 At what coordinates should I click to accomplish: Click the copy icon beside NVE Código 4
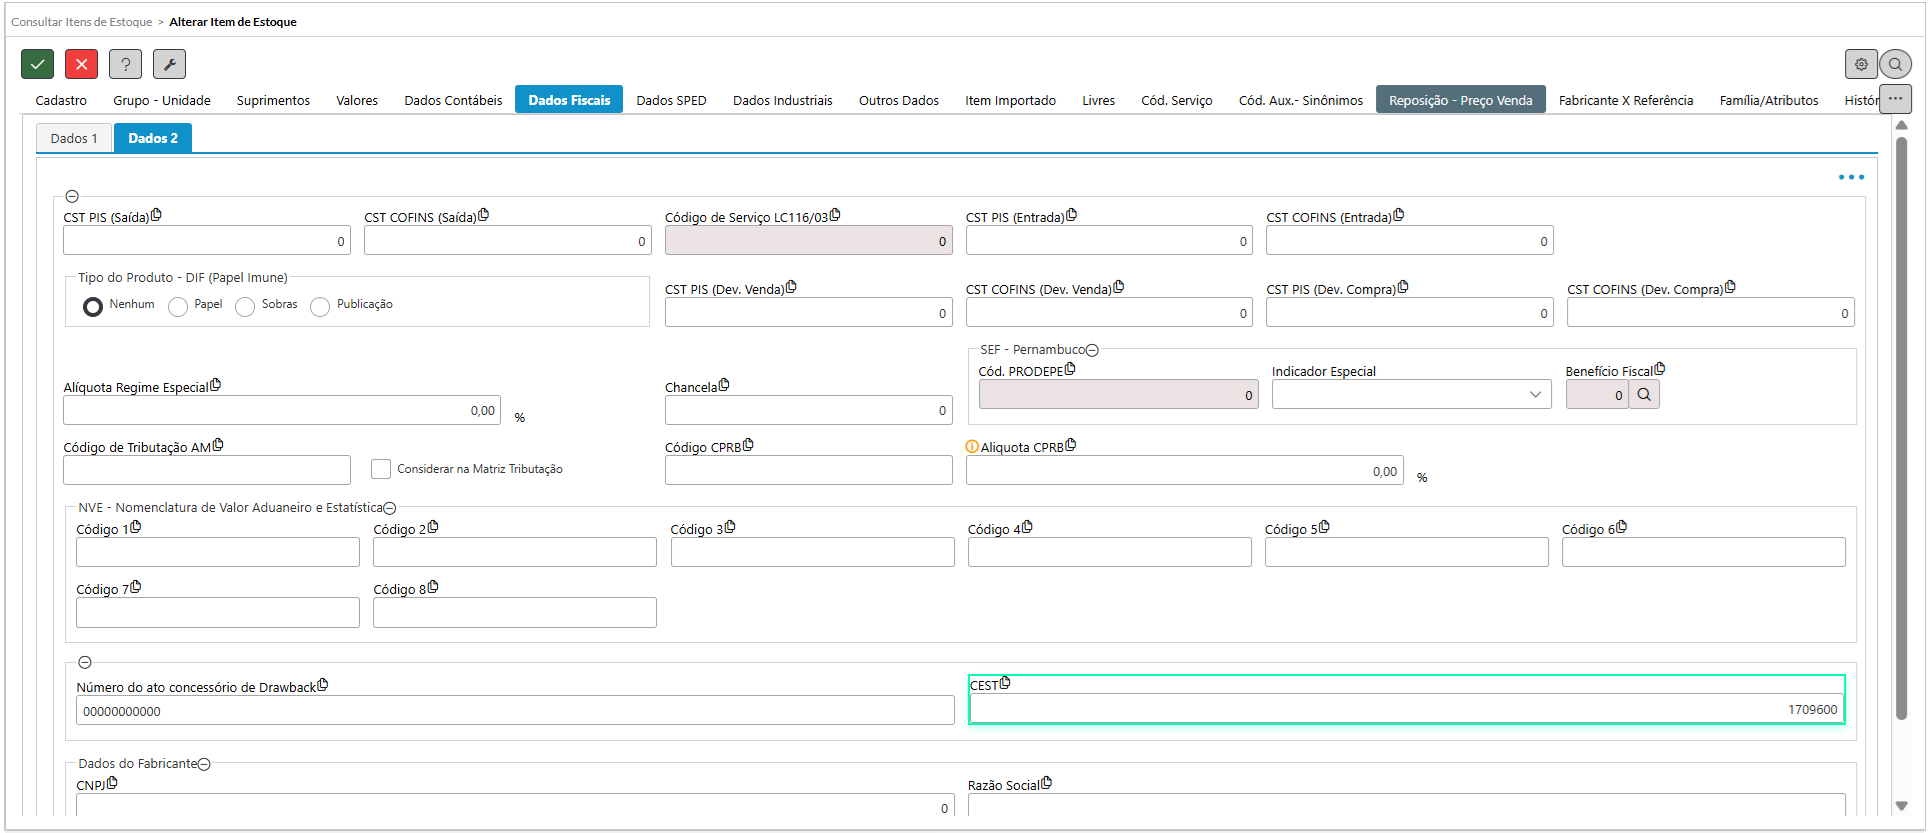click(1027, 527)
